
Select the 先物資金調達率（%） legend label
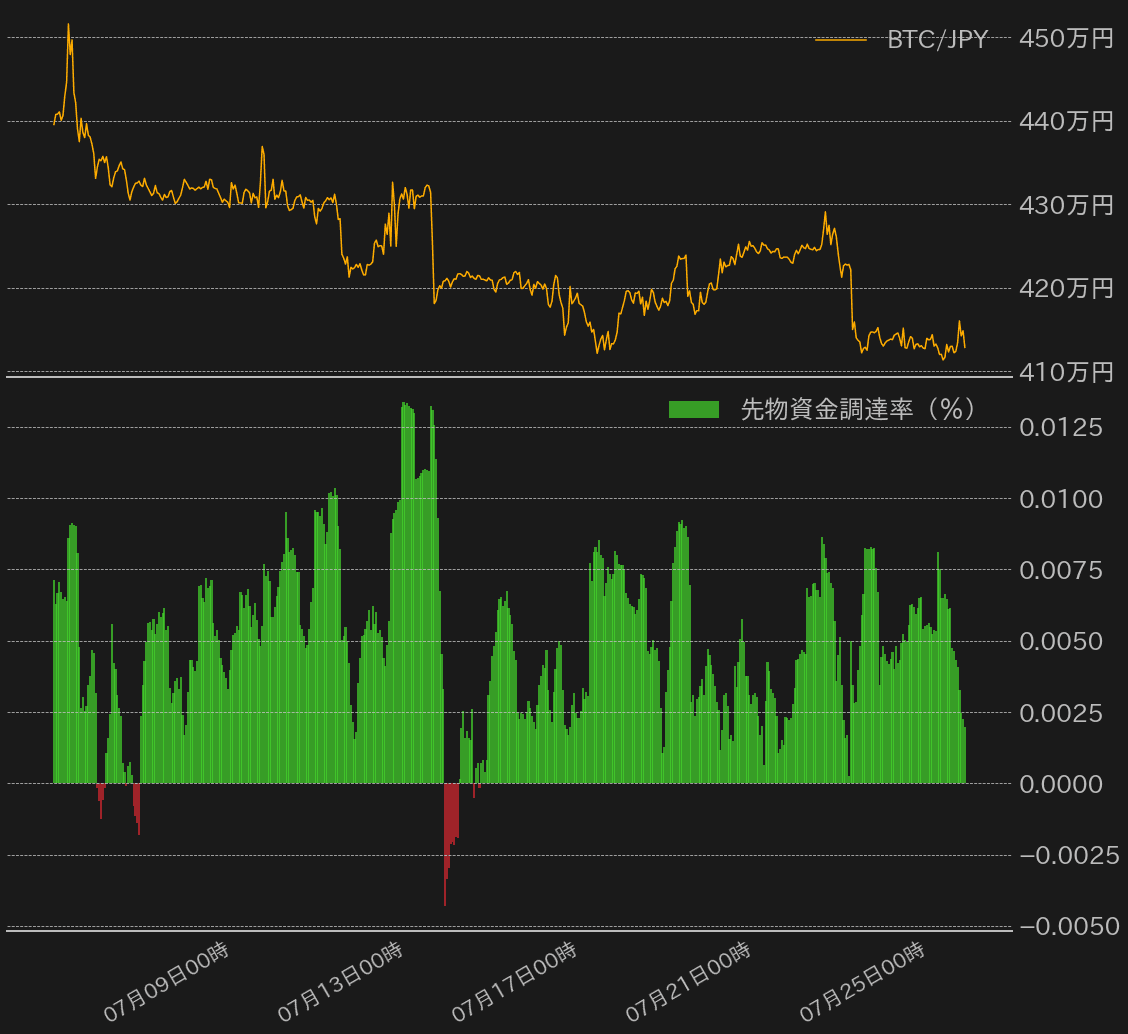[858, 409]
